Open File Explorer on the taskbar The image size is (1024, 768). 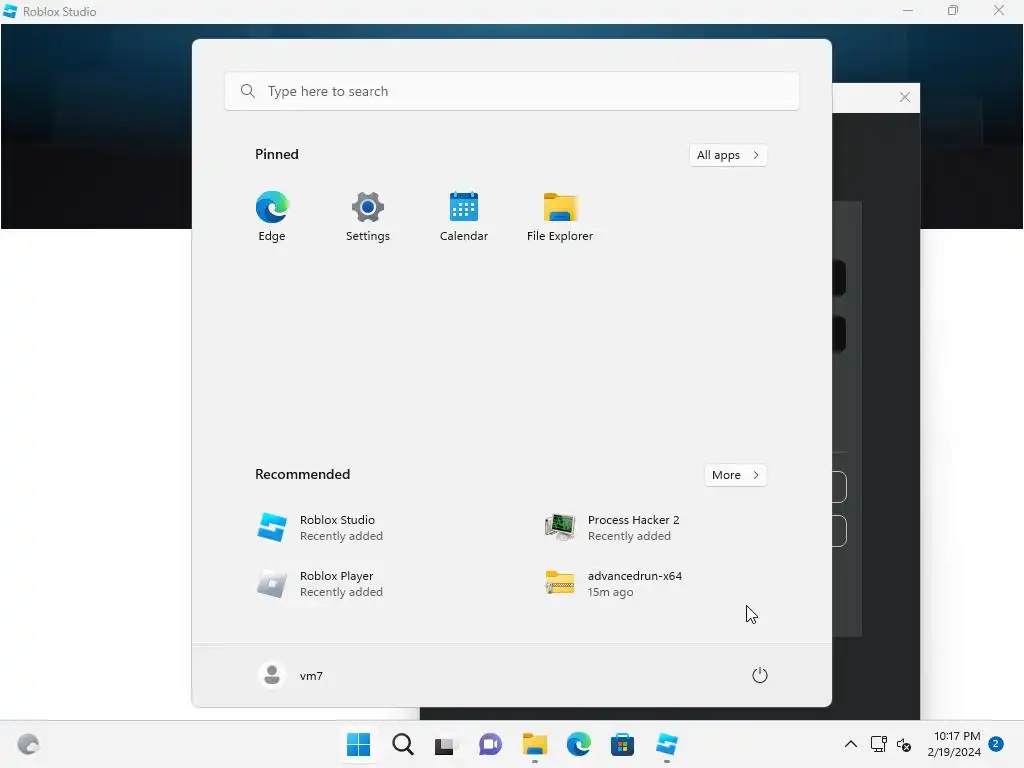point(535,744)
